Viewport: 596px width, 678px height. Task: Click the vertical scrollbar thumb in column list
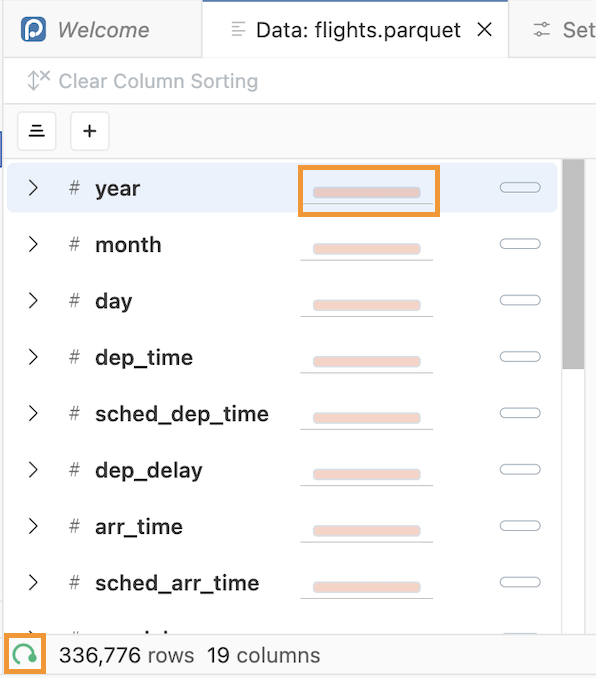(573, 264)
